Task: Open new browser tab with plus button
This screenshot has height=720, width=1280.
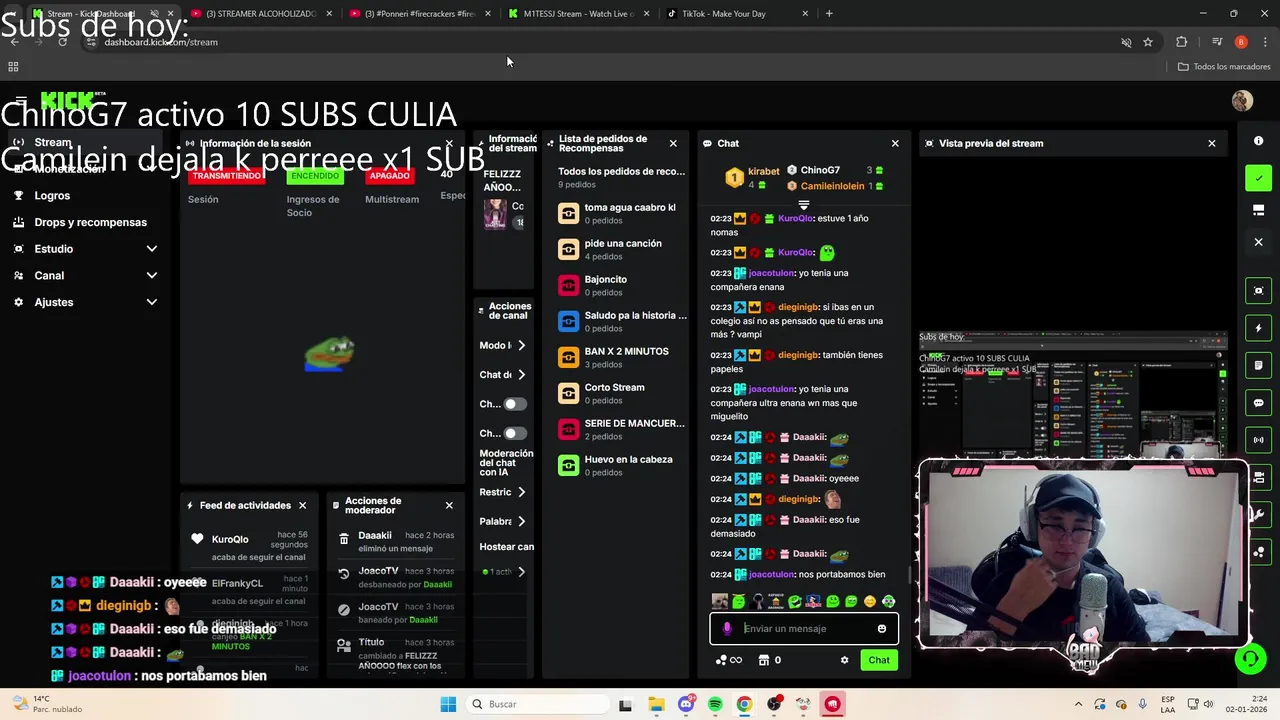Action: [829, 14]
